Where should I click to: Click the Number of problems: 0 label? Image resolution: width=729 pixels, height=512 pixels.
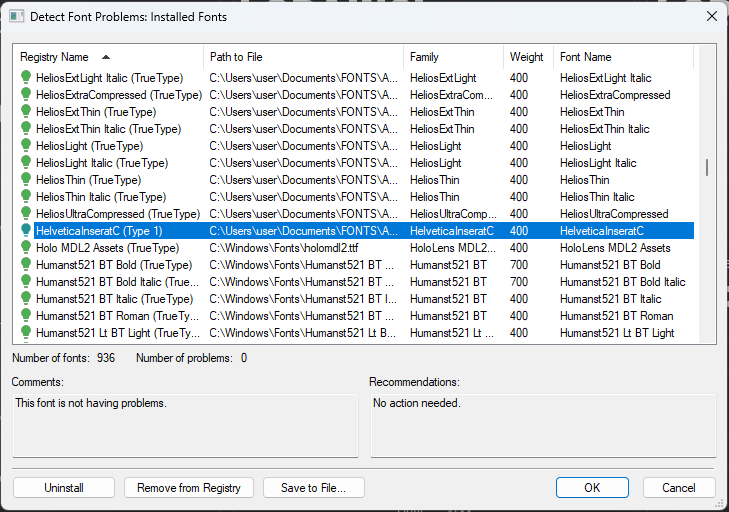pos(192,358)
